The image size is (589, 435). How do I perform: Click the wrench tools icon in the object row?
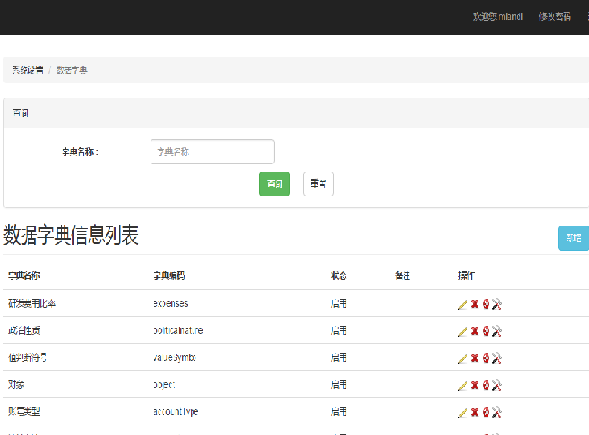click(497, 385)
